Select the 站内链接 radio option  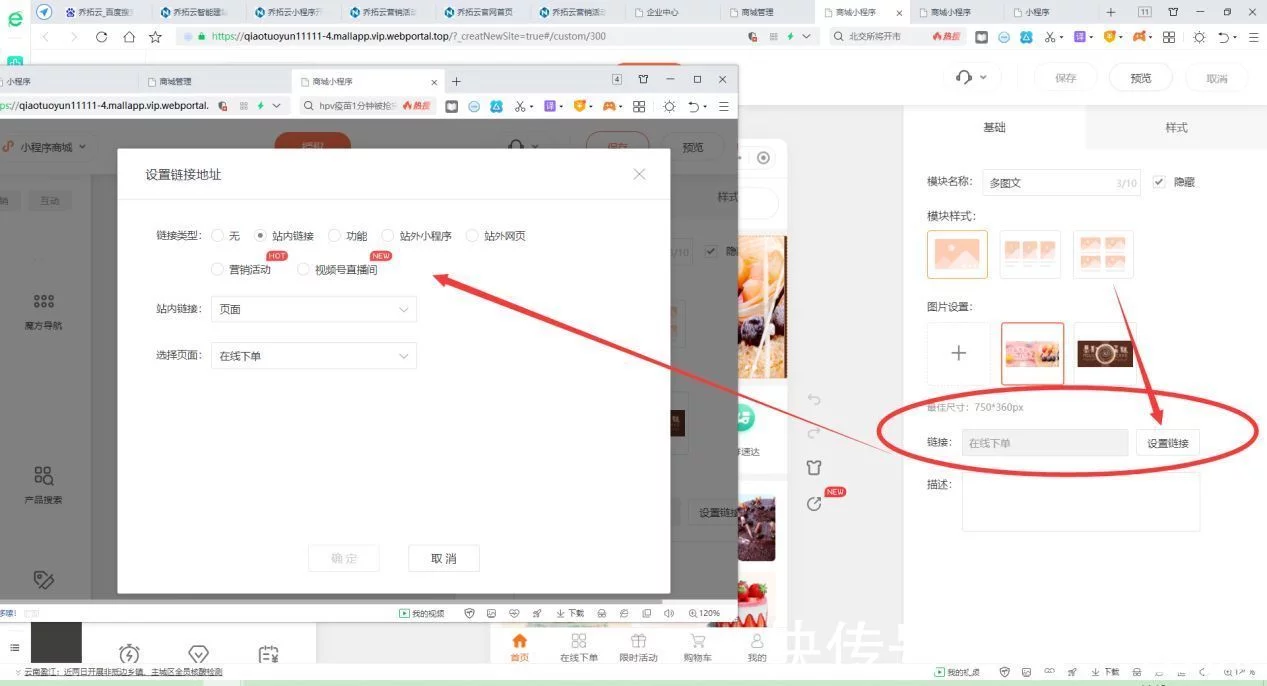[x=260, y=236]
